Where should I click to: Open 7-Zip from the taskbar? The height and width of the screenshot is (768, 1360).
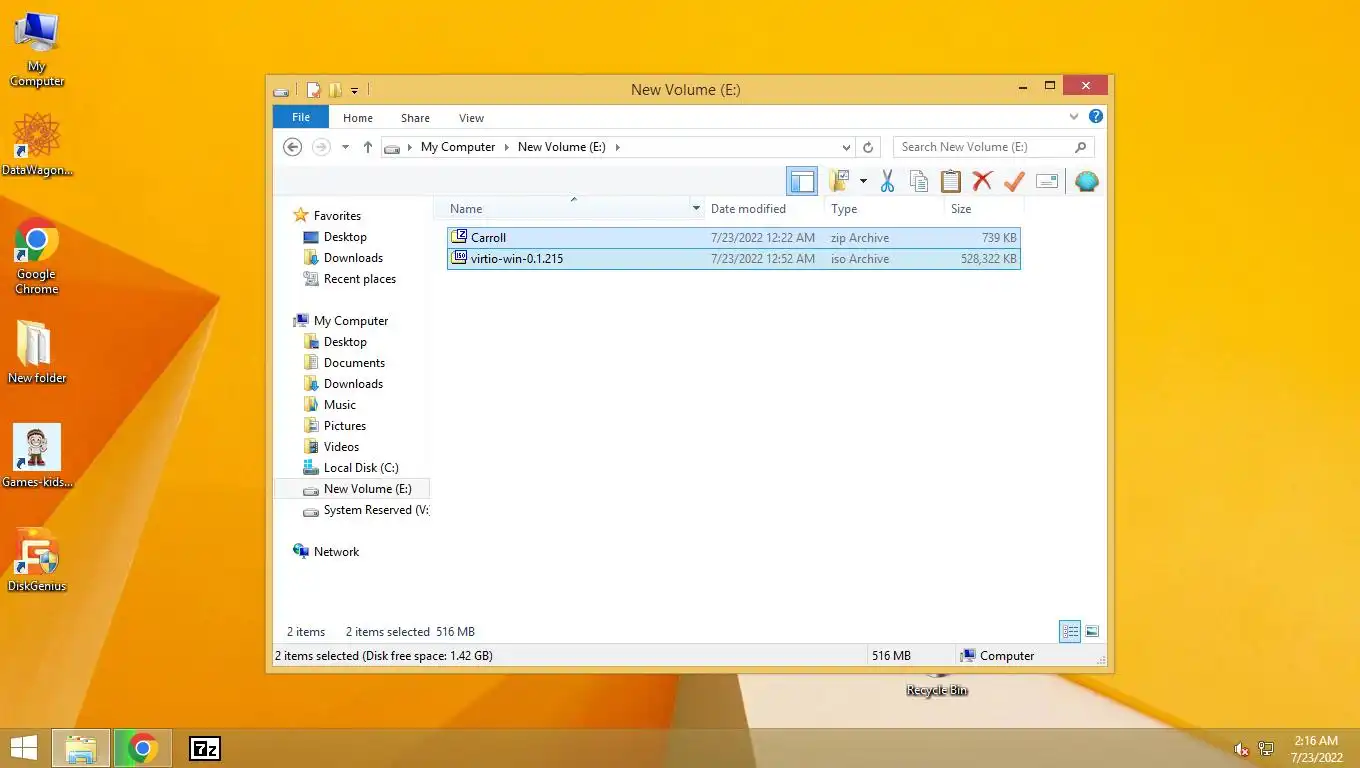point(205,748)
